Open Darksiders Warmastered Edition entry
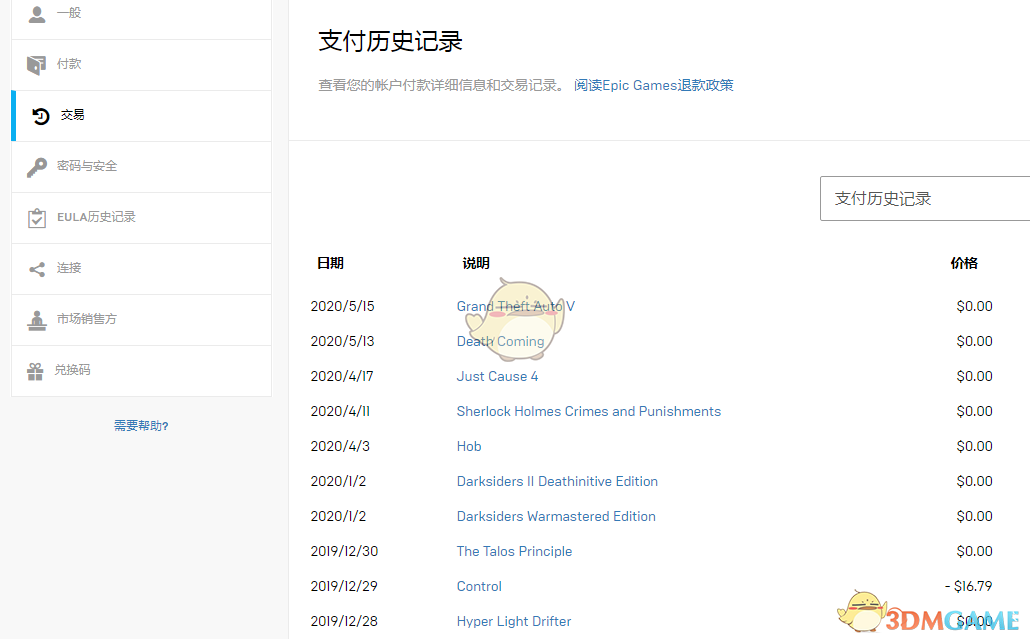1030x639 pixels. tap(556, 516)
